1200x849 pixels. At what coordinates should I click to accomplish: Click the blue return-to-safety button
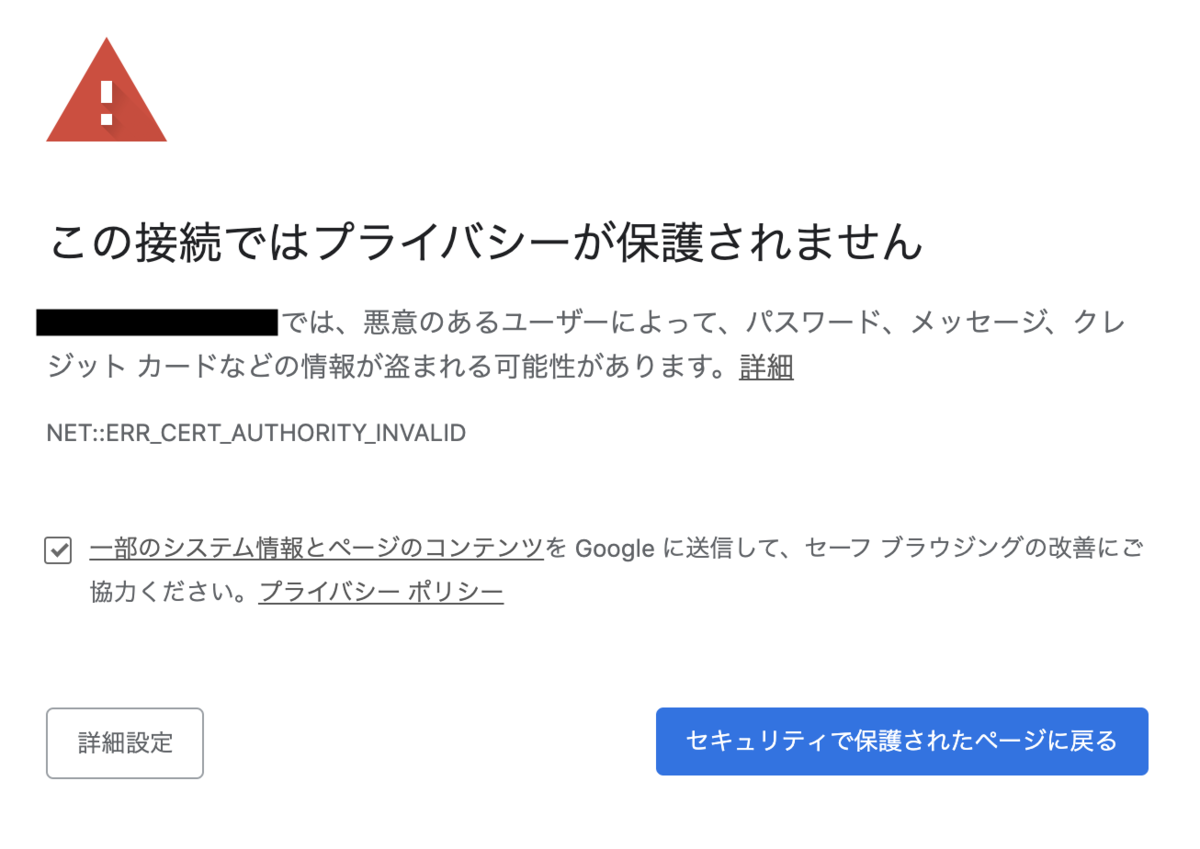coord(901,741)
